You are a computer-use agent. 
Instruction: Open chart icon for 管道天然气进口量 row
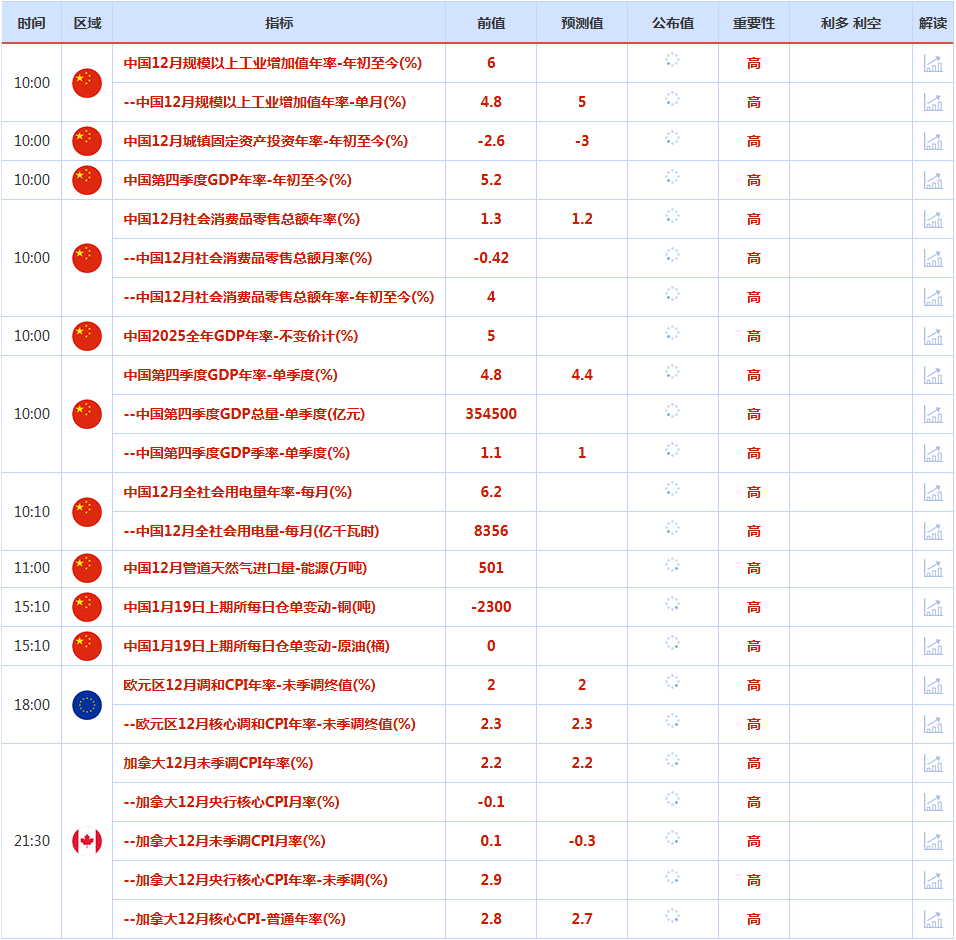pyautogui.click(x=933, y=569)
